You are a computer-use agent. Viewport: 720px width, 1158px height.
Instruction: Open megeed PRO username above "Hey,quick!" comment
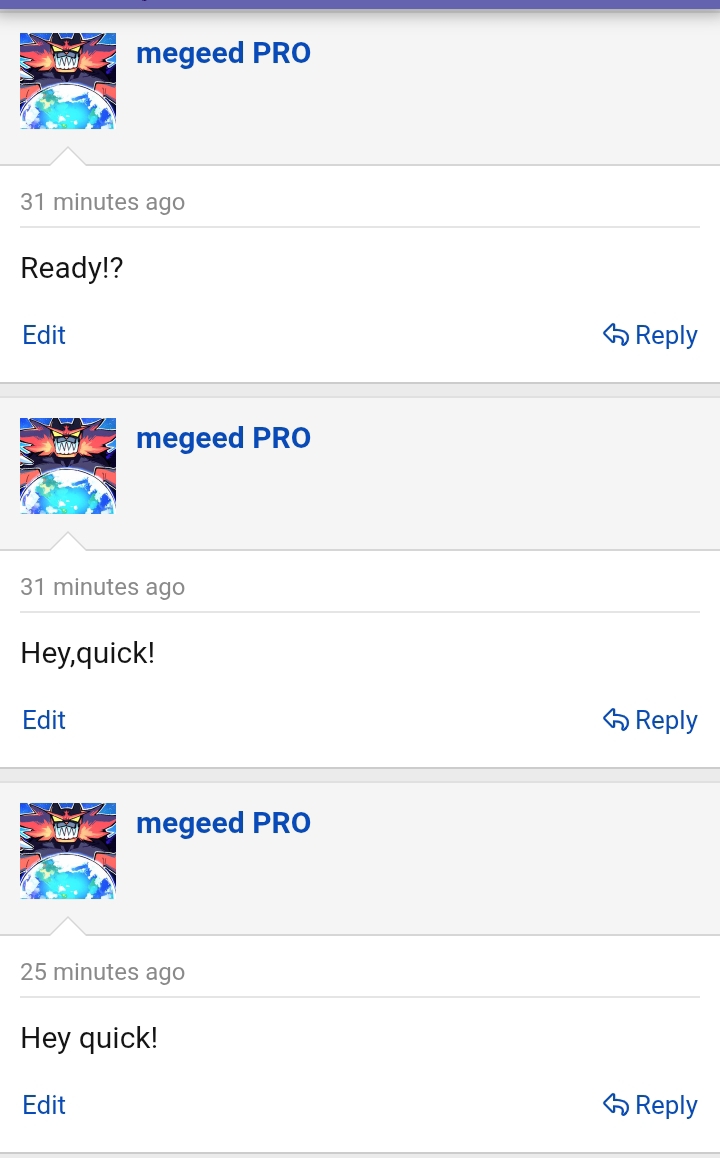point(223,438)
